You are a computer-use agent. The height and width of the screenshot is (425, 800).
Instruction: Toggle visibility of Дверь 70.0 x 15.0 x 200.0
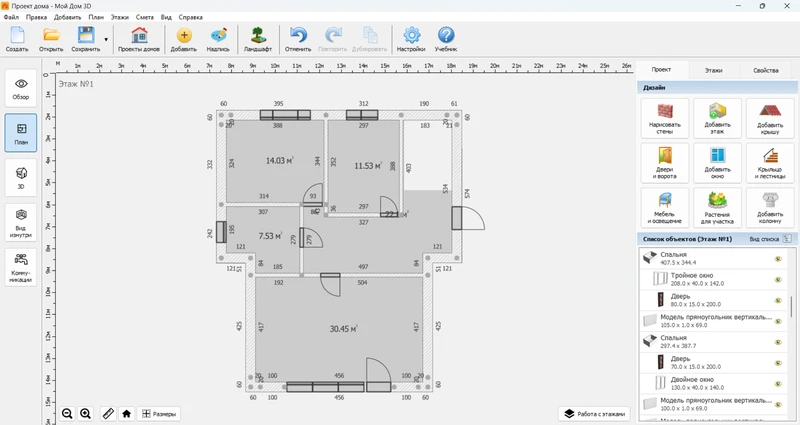click(778, 363)
